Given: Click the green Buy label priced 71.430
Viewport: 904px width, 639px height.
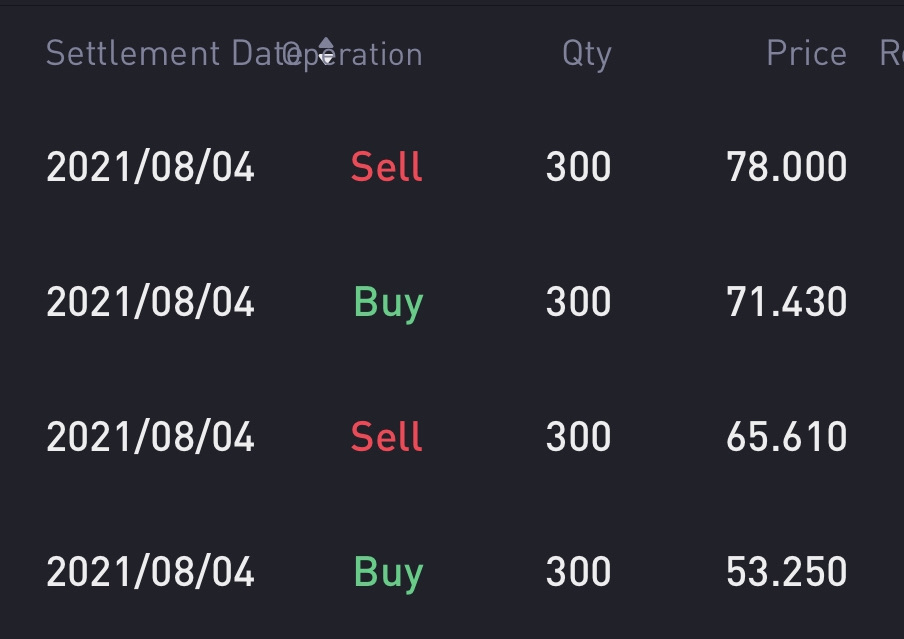Looking at the screenshot, I should click(x=388, y=302).
